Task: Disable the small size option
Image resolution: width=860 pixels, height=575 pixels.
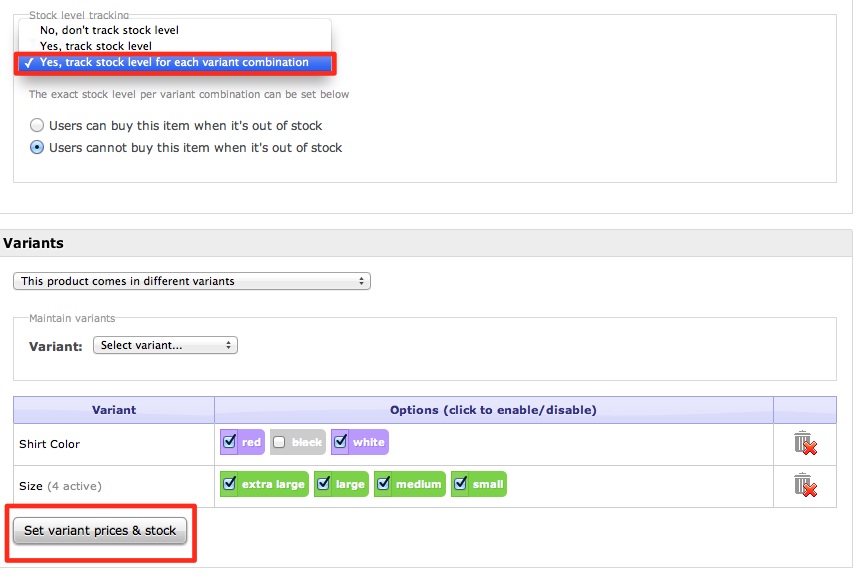Action: (461, 483)
